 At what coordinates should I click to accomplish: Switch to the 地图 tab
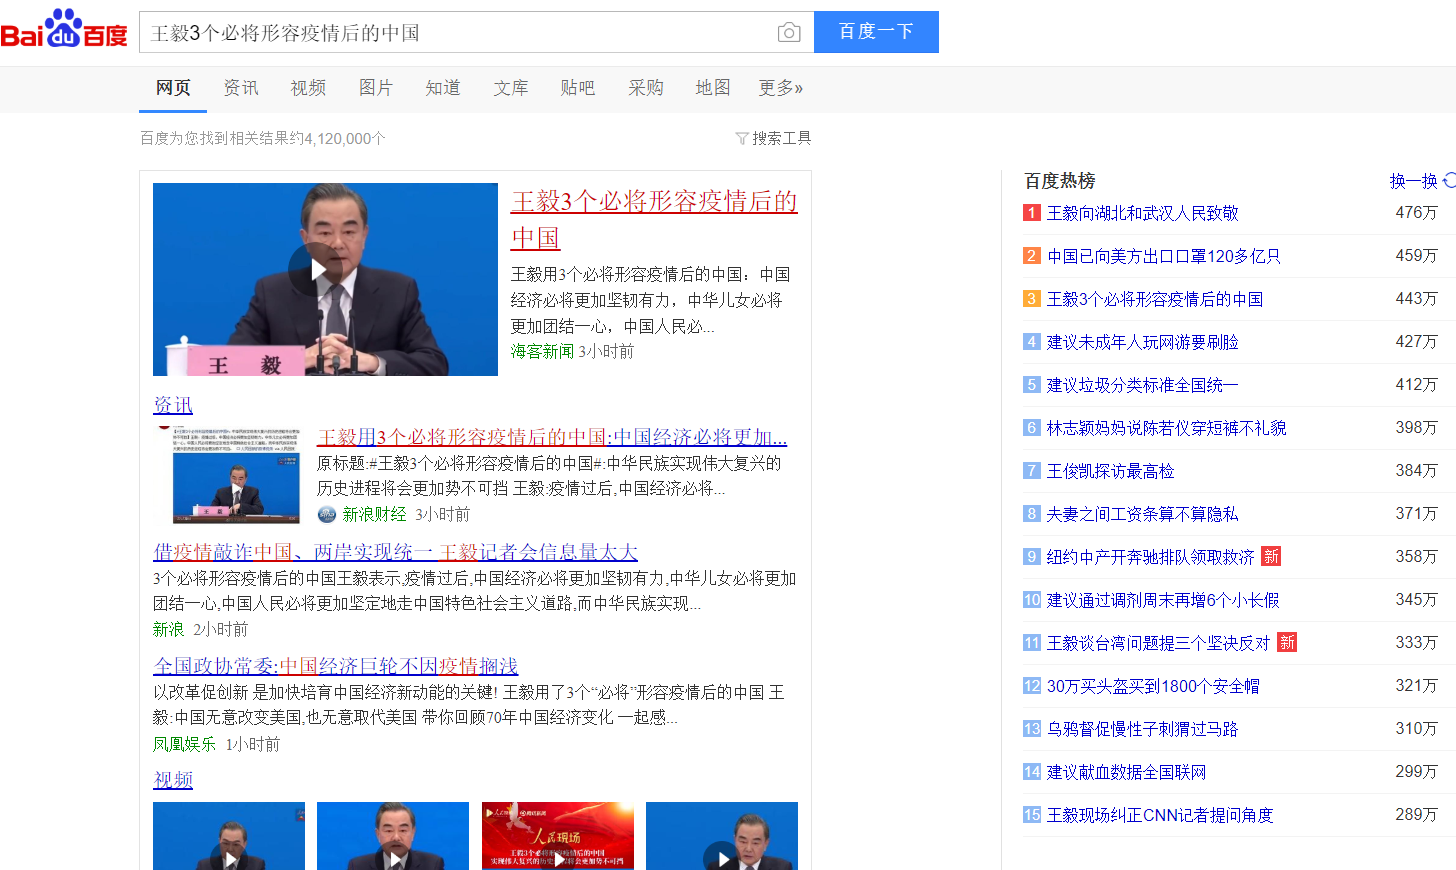(713, 88)
